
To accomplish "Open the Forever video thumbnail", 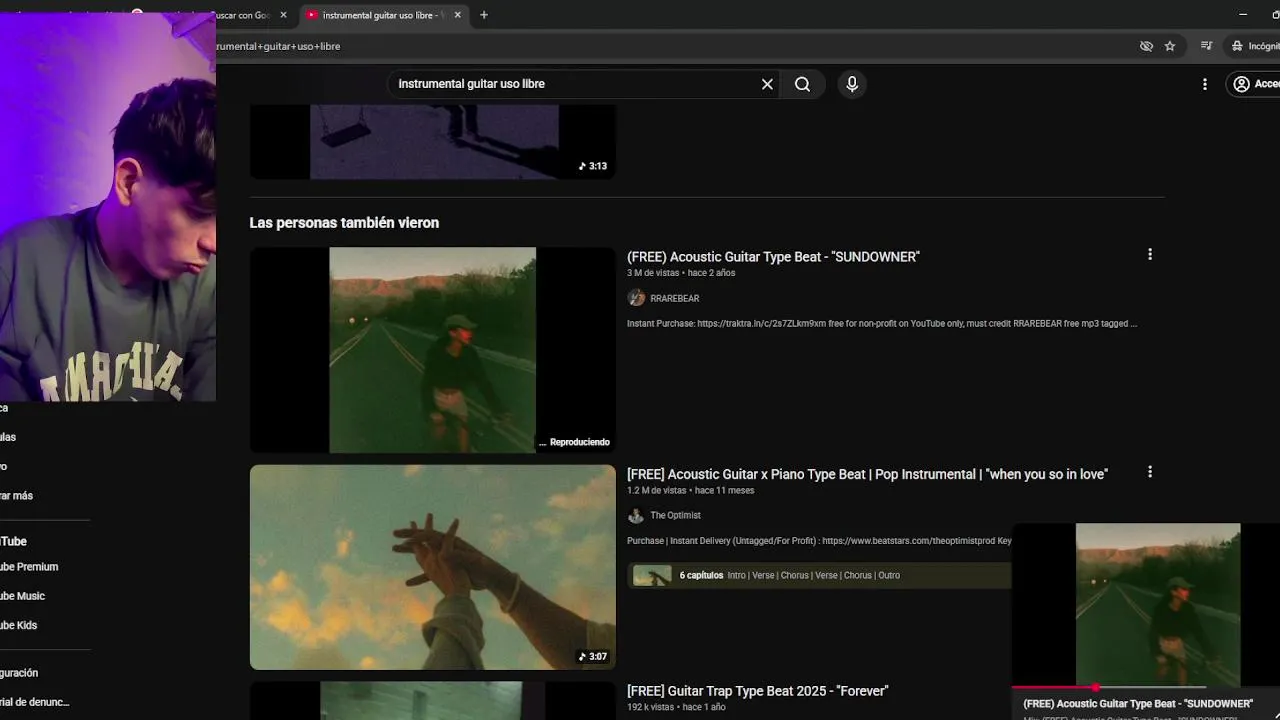I will pos(432,701).
